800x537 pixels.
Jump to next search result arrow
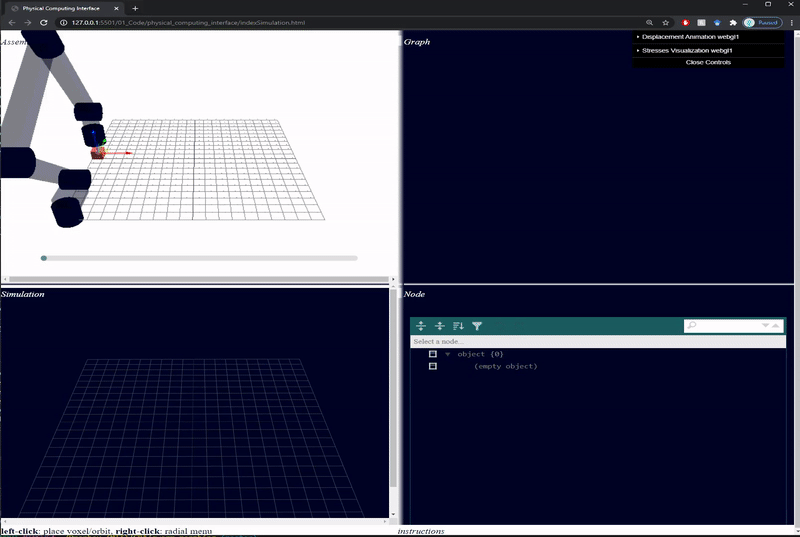point(766,326)
